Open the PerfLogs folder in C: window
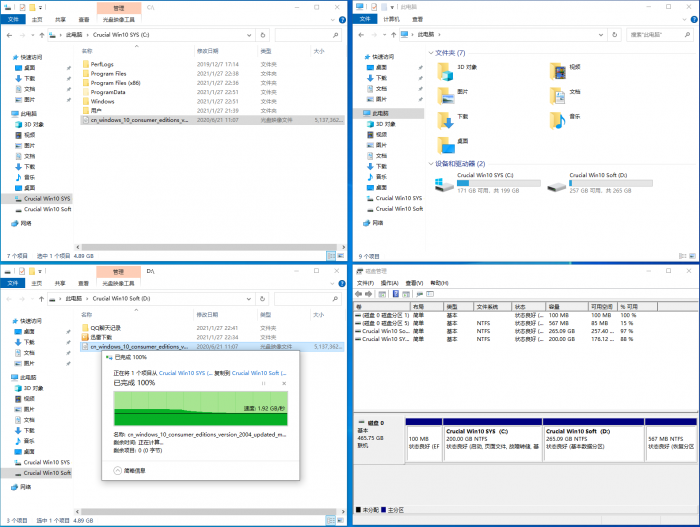Image resolution: width=700 pixels, height=527 pixels. click(x=103, y=64)
